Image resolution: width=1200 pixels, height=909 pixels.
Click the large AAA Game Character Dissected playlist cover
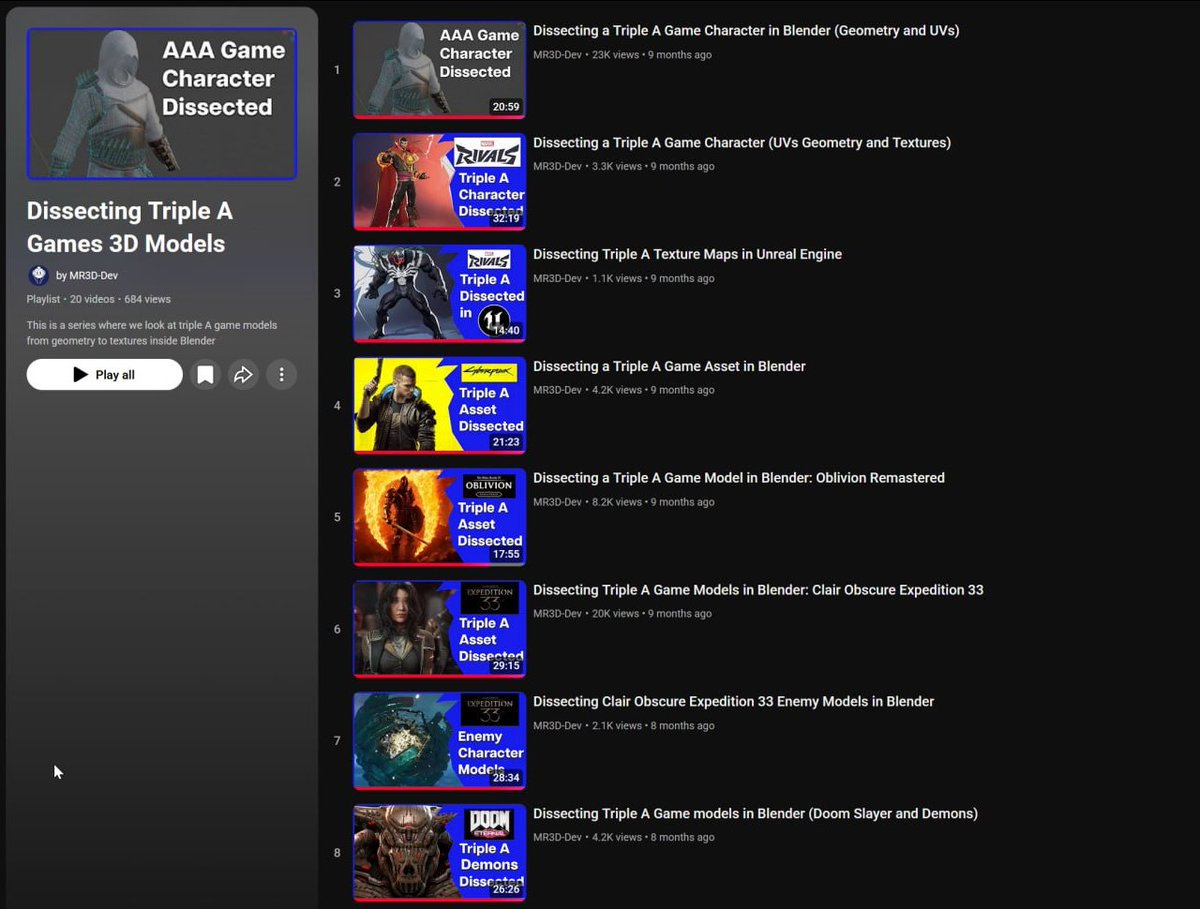(x=162, y=104)
